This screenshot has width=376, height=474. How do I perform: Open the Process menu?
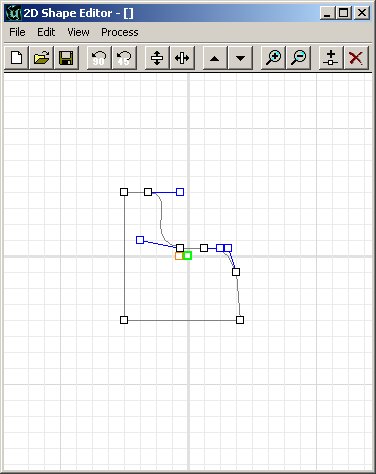tap(120, 32)
